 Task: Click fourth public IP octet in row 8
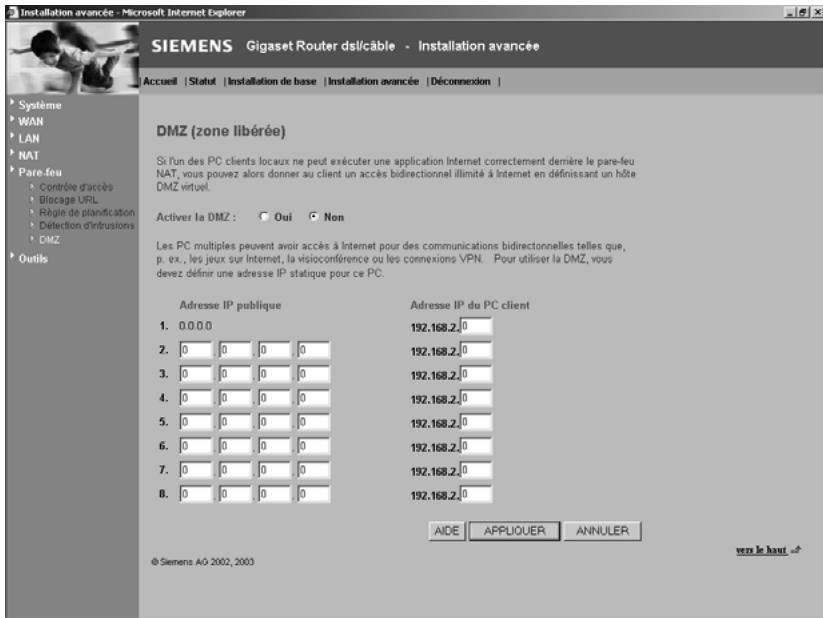pyautogui.click(x=314, y=494)
